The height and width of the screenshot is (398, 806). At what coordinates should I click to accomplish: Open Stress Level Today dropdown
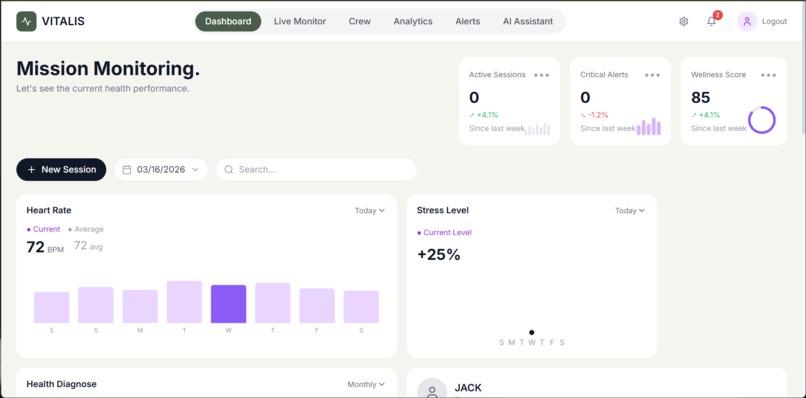[630, 211]
